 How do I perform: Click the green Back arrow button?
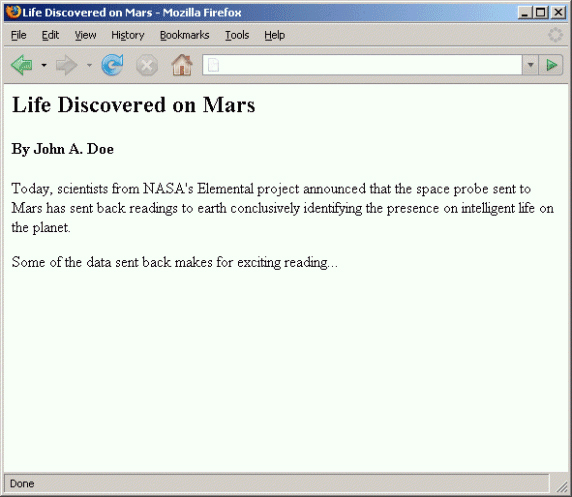pyautogui.click(x=22, y=65)
